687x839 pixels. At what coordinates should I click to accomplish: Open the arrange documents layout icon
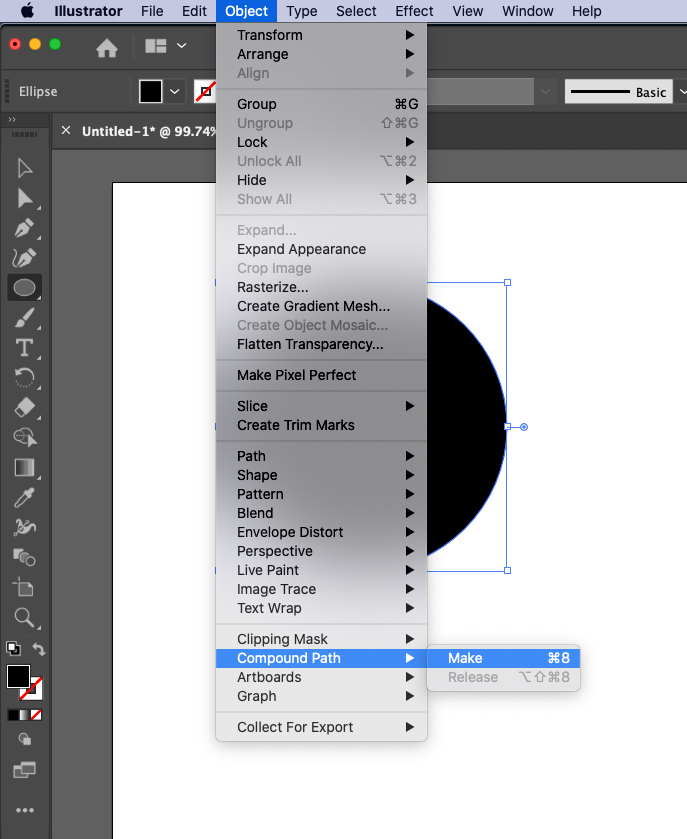156,47
